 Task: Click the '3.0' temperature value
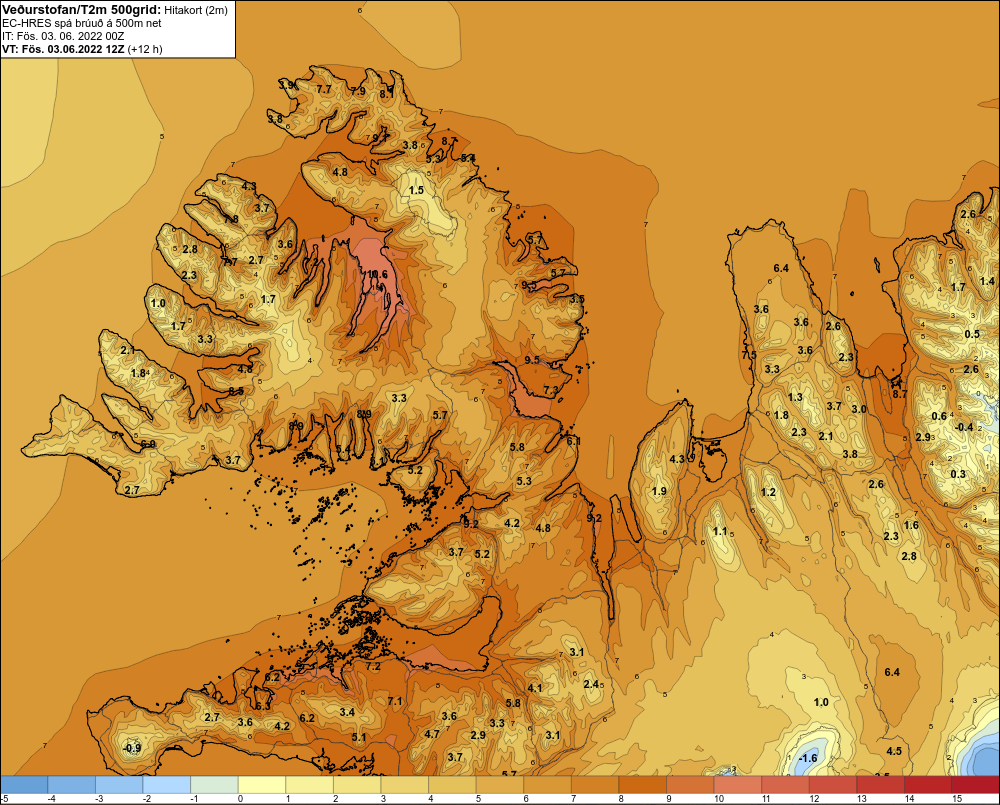(x=859, y=409)
